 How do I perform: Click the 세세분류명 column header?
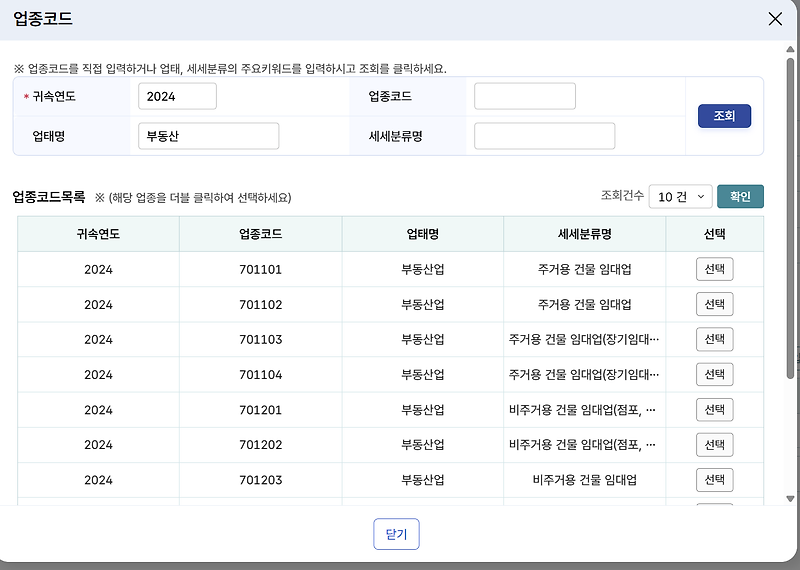585,234
